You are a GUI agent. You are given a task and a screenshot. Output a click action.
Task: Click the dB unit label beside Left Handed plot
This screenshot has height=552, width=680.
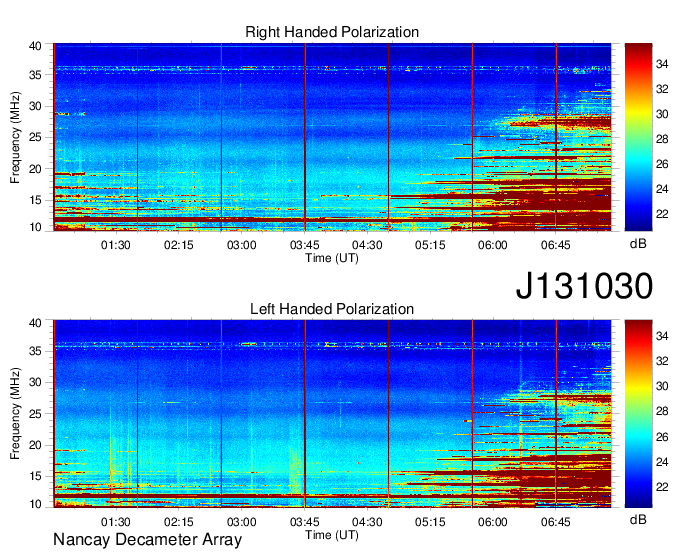click(x=638, y=519)
